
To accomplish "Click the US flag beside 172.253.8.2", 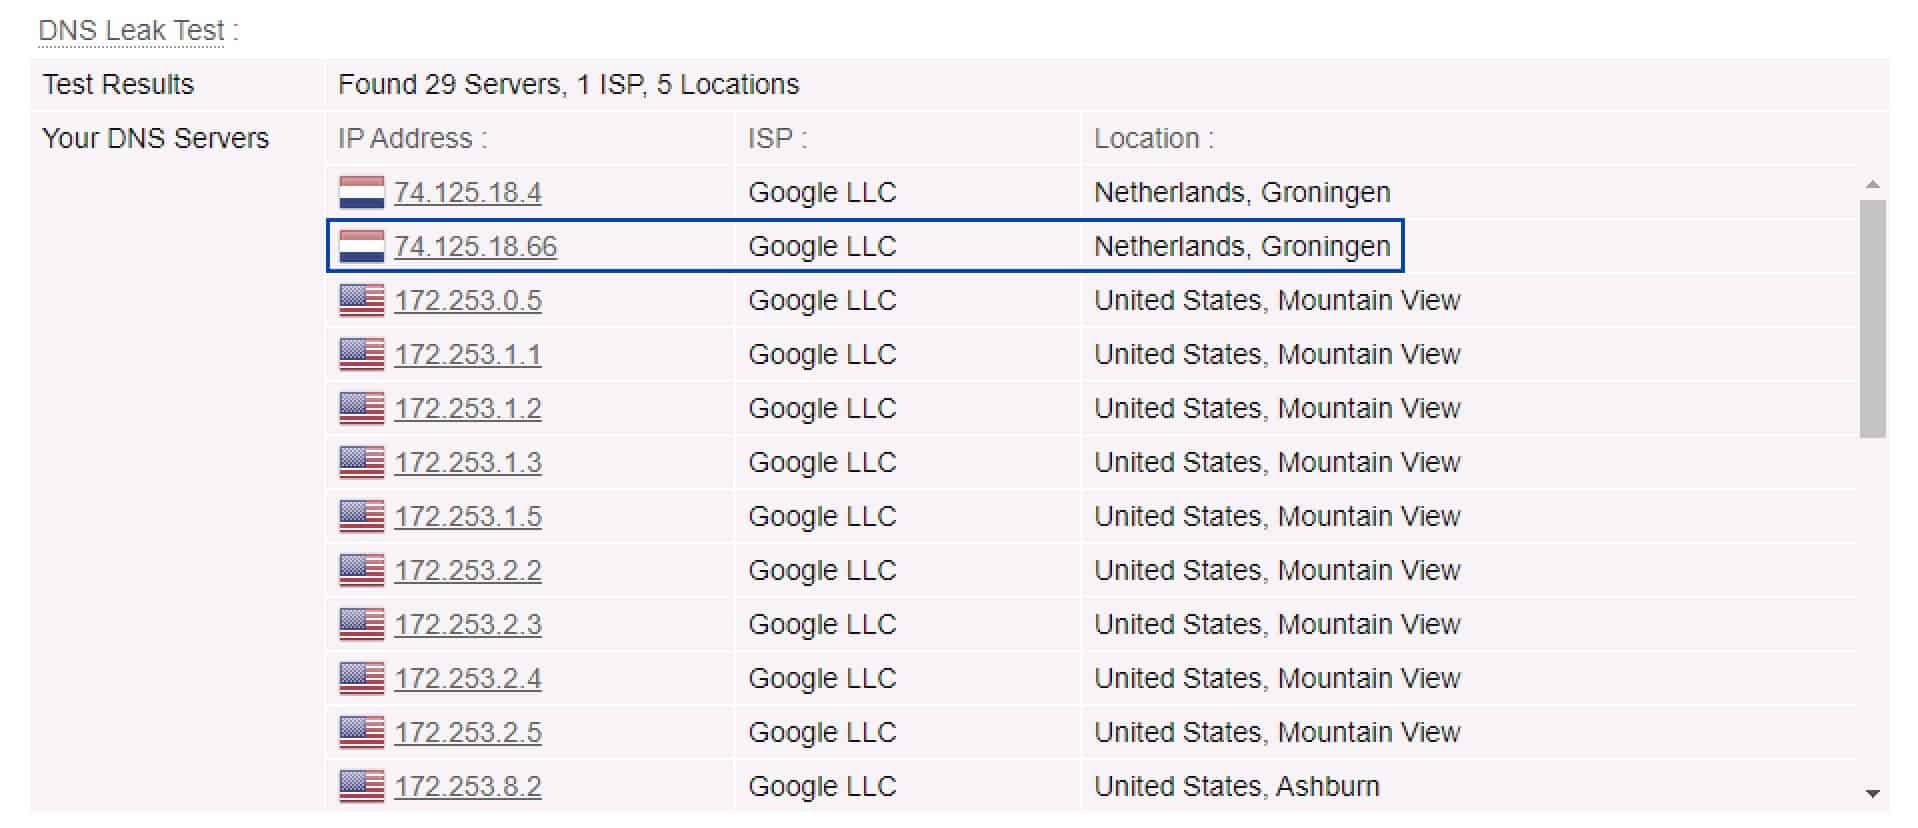I will pyautogui.click(x=361, y=786).
